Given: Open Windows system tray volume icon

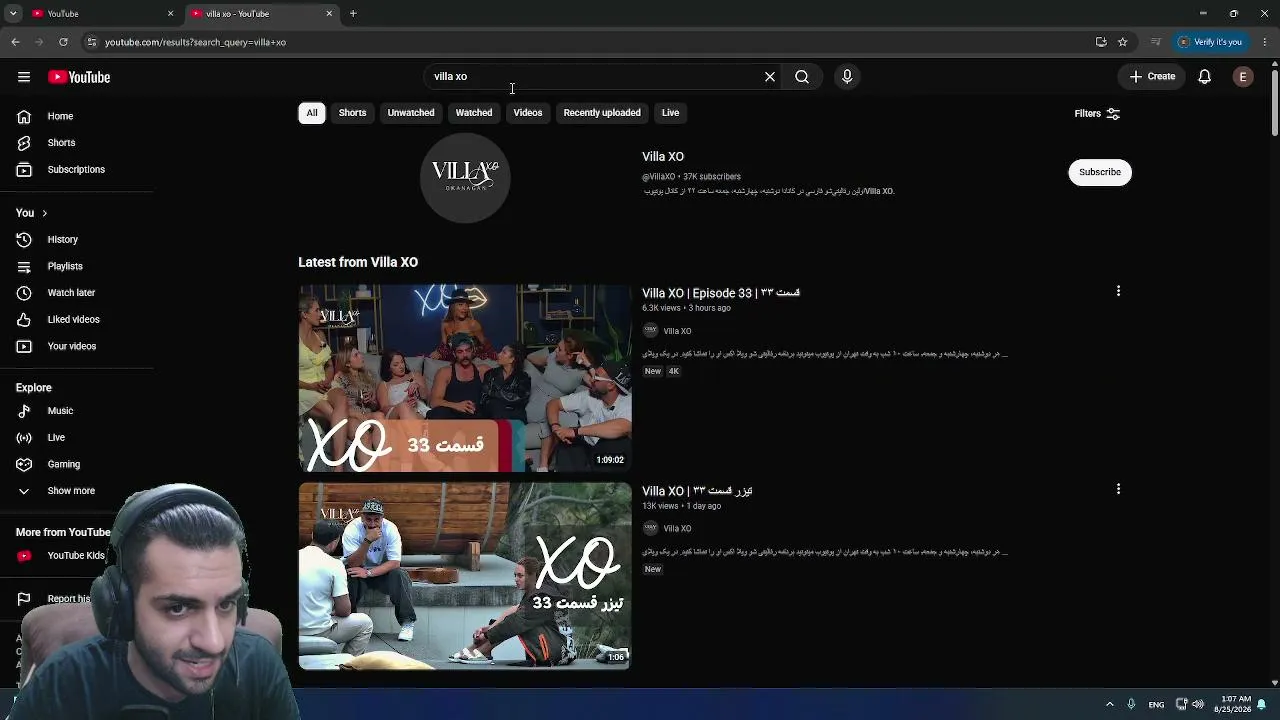Looking at the screenshot, I should click(x=1198, y=704).
